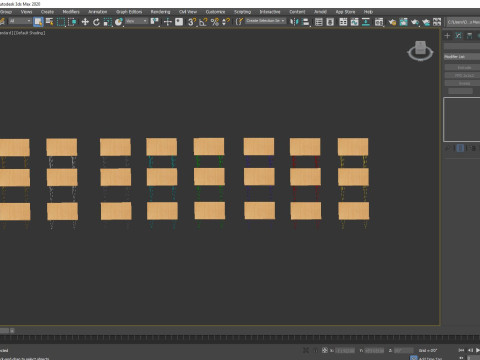Select the Select Object tool
Viewport: 480px width, 360px height.
(x=38, y=22)
